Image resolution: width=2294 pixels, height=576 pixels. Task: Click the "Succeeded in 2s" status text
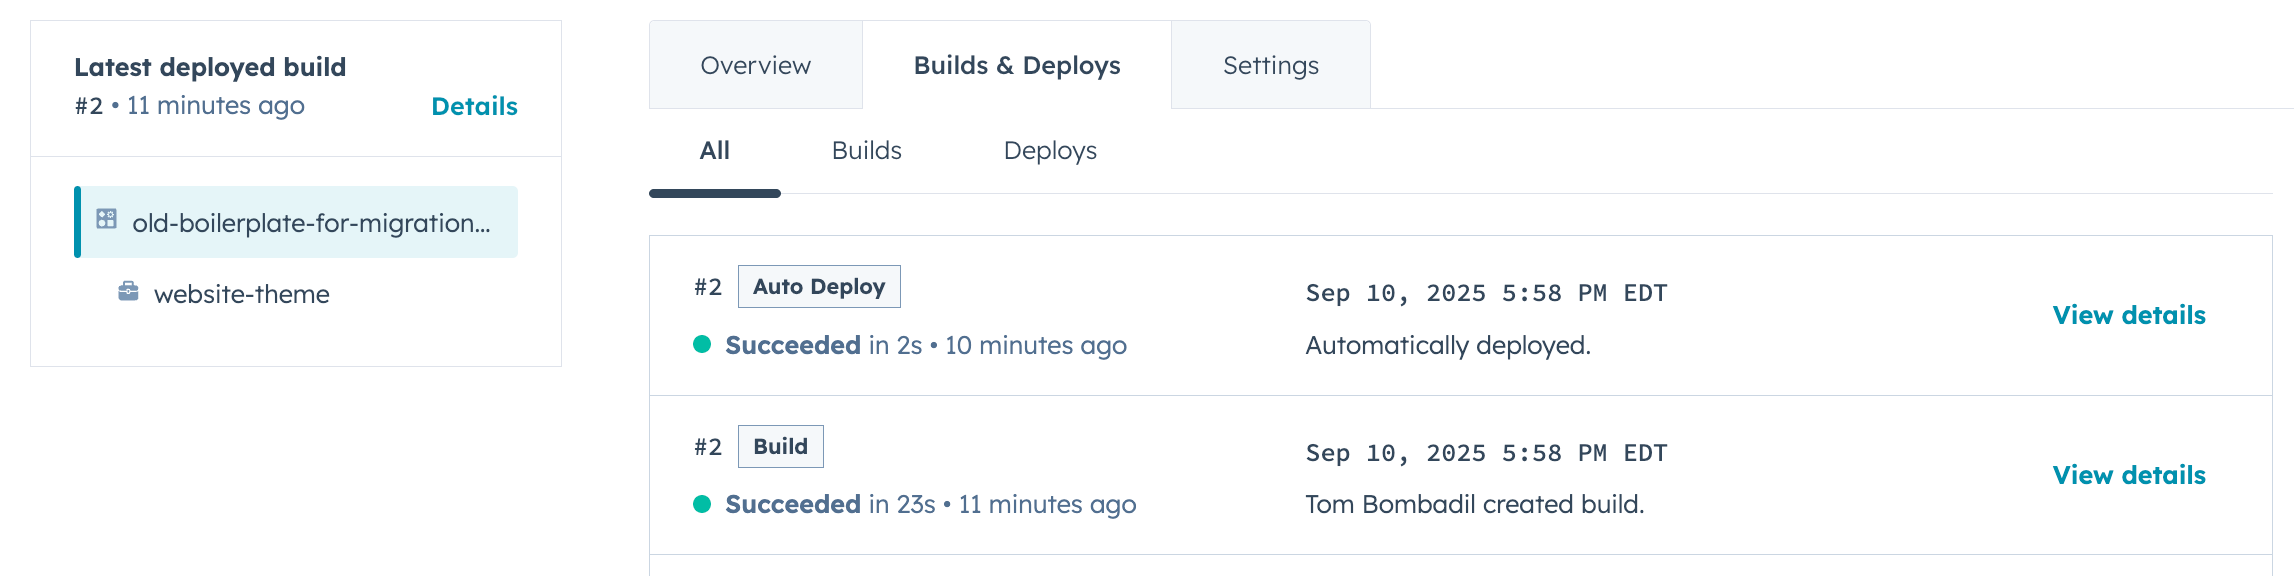[x=823, y=346]
